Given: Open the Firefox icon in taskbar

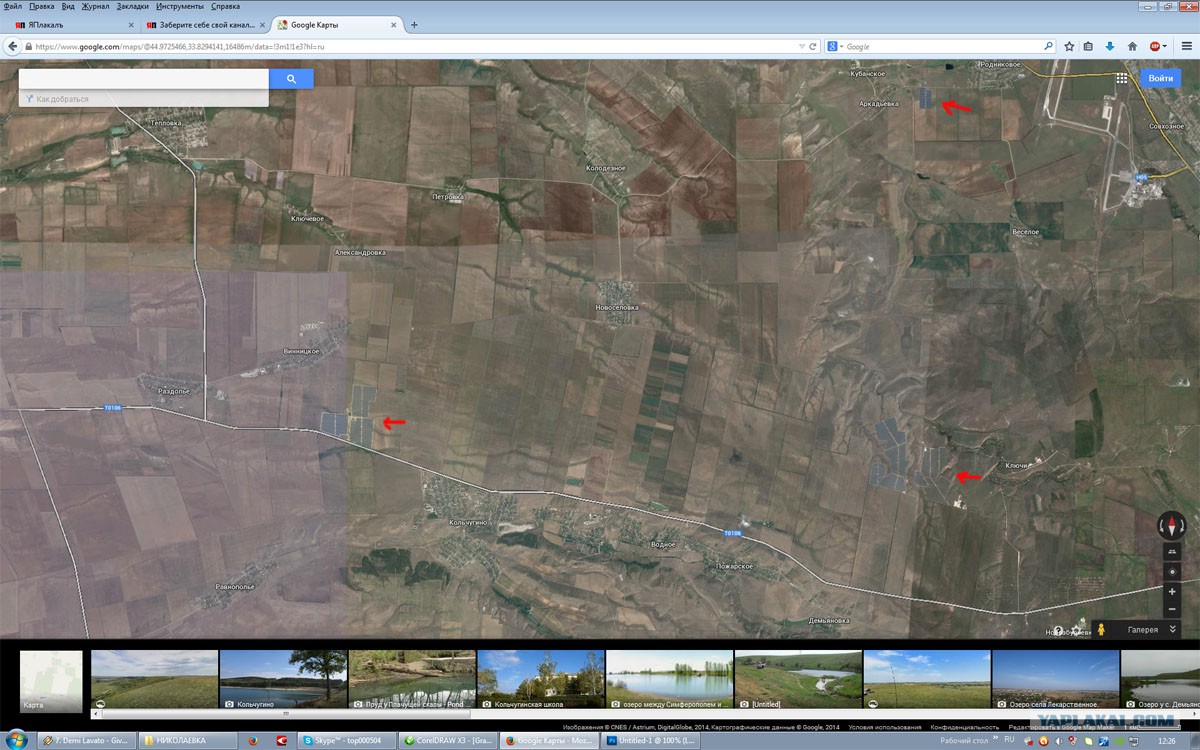Looking at the screenshot, I should [x=251, y=741].
